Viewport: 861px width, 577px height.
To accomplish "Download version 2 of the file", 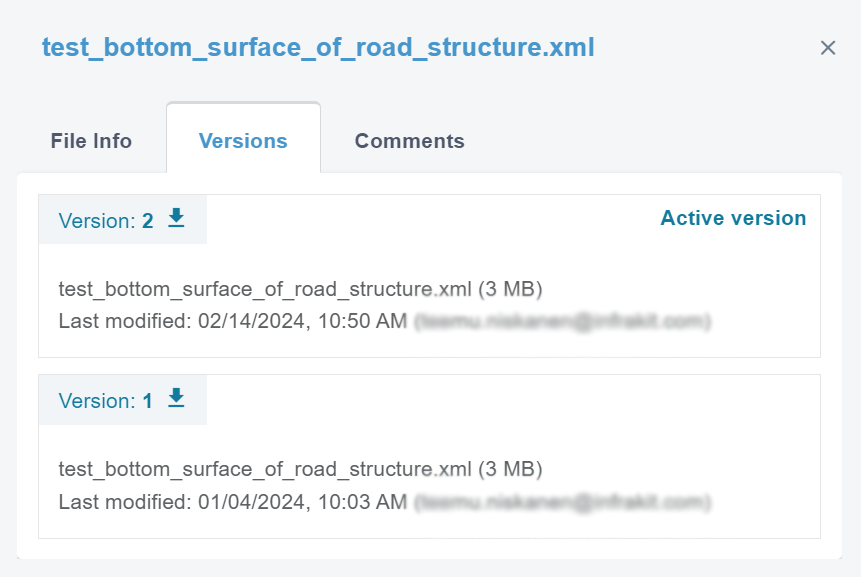I will (177, 218).
